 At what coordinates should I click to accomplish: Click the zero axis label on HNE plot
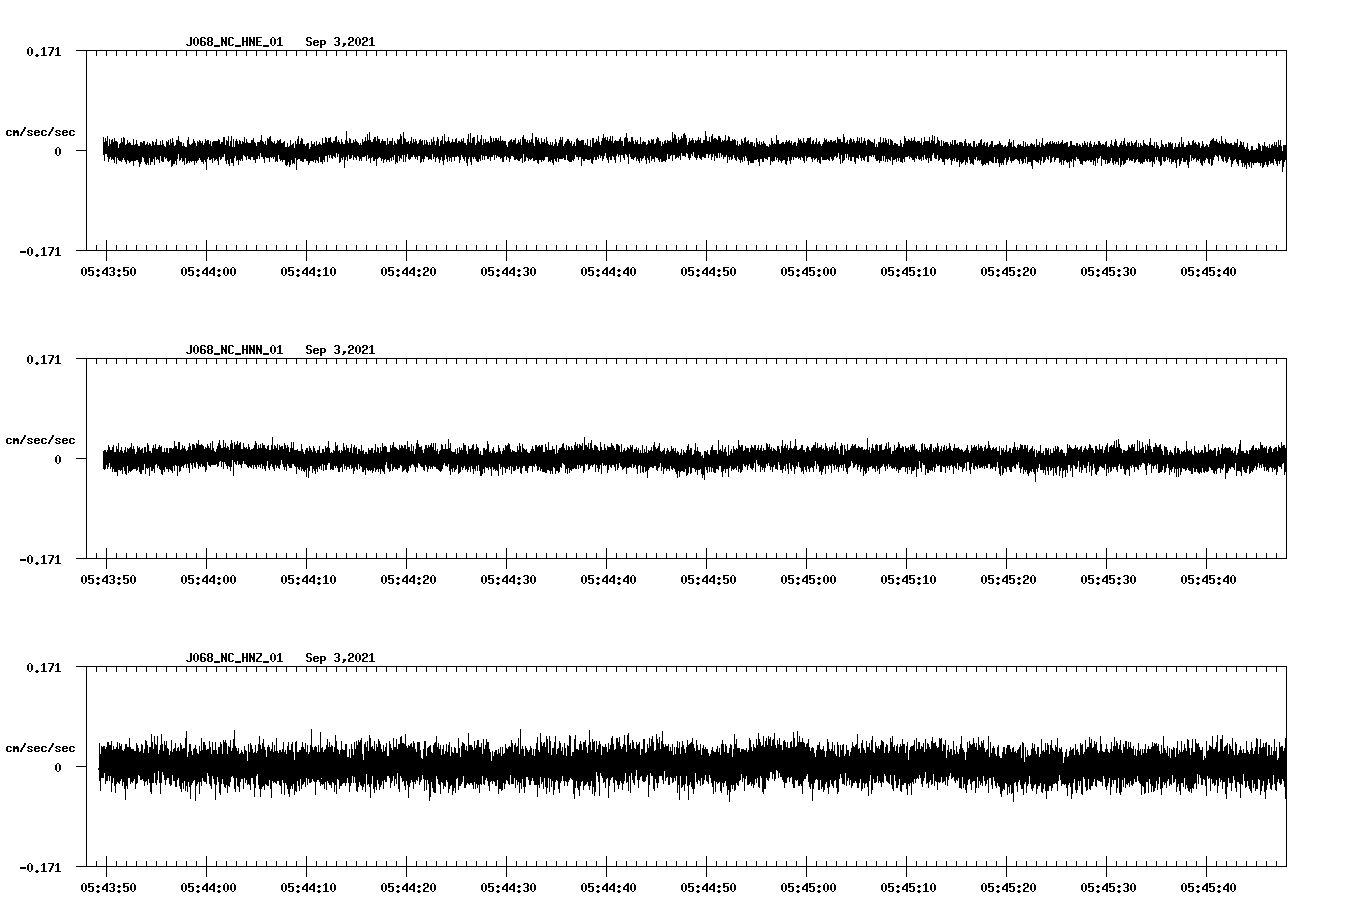pos(58,152)
